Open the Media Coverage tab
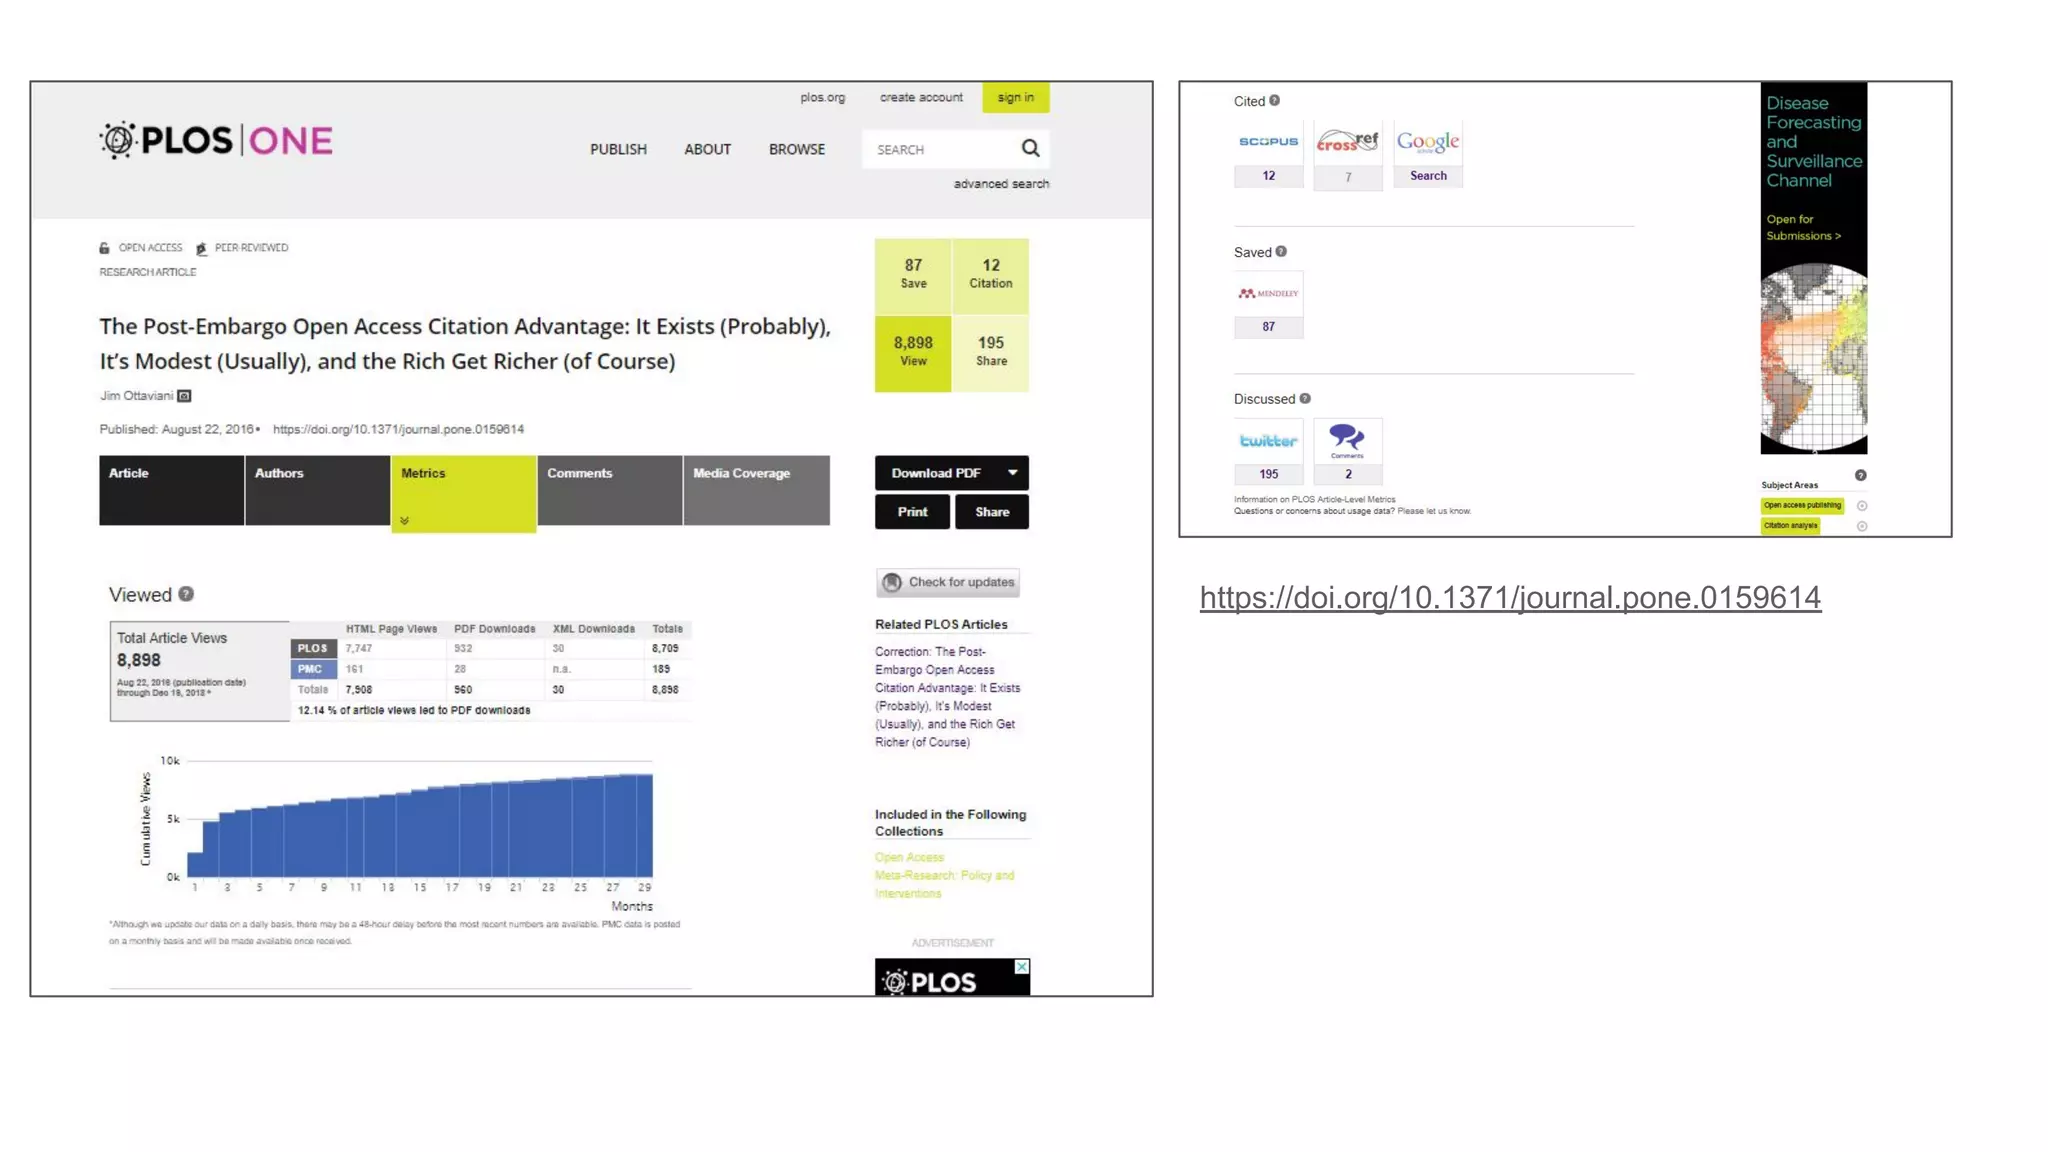Screen dimensions: 2048x1152 coord(756,489)
